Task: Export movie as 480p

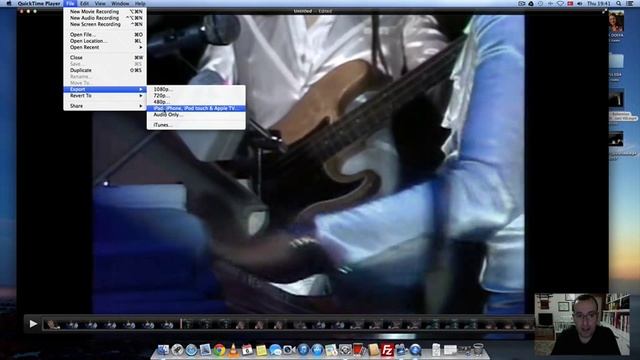Action: click(196, 102)
